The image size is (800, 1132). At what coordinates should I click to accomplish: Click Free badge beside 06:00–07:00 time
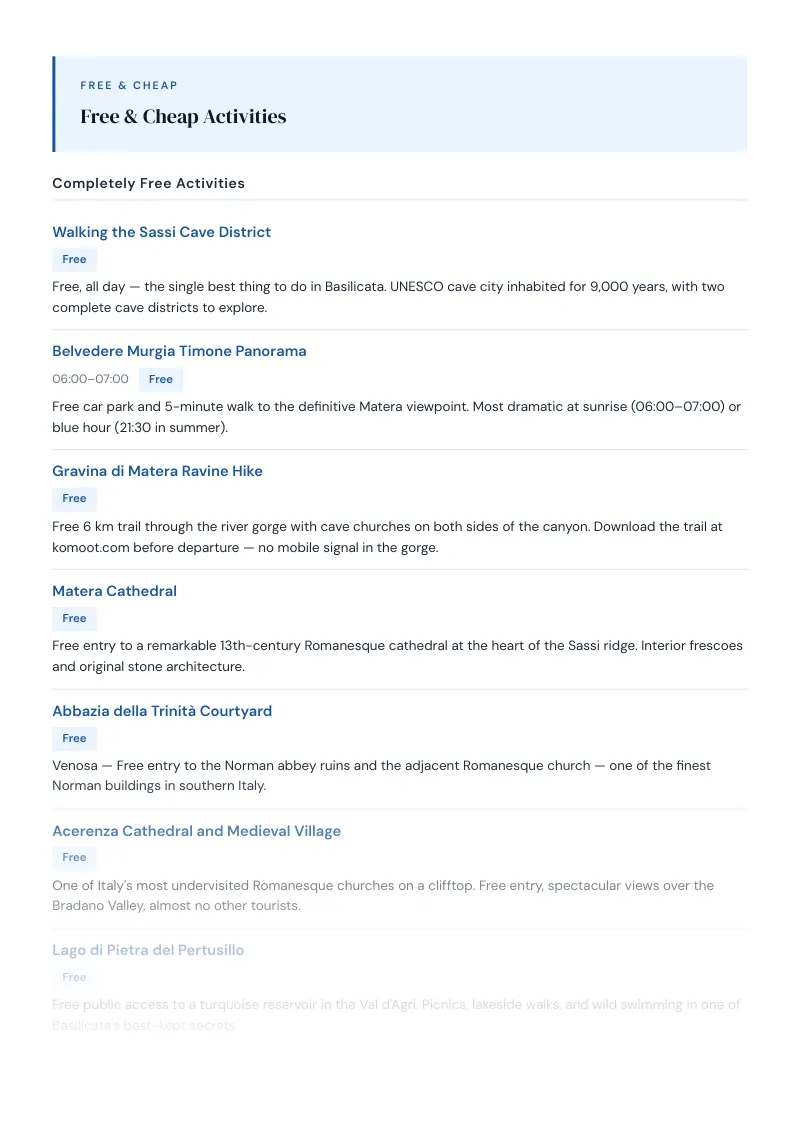click(161, 379)
